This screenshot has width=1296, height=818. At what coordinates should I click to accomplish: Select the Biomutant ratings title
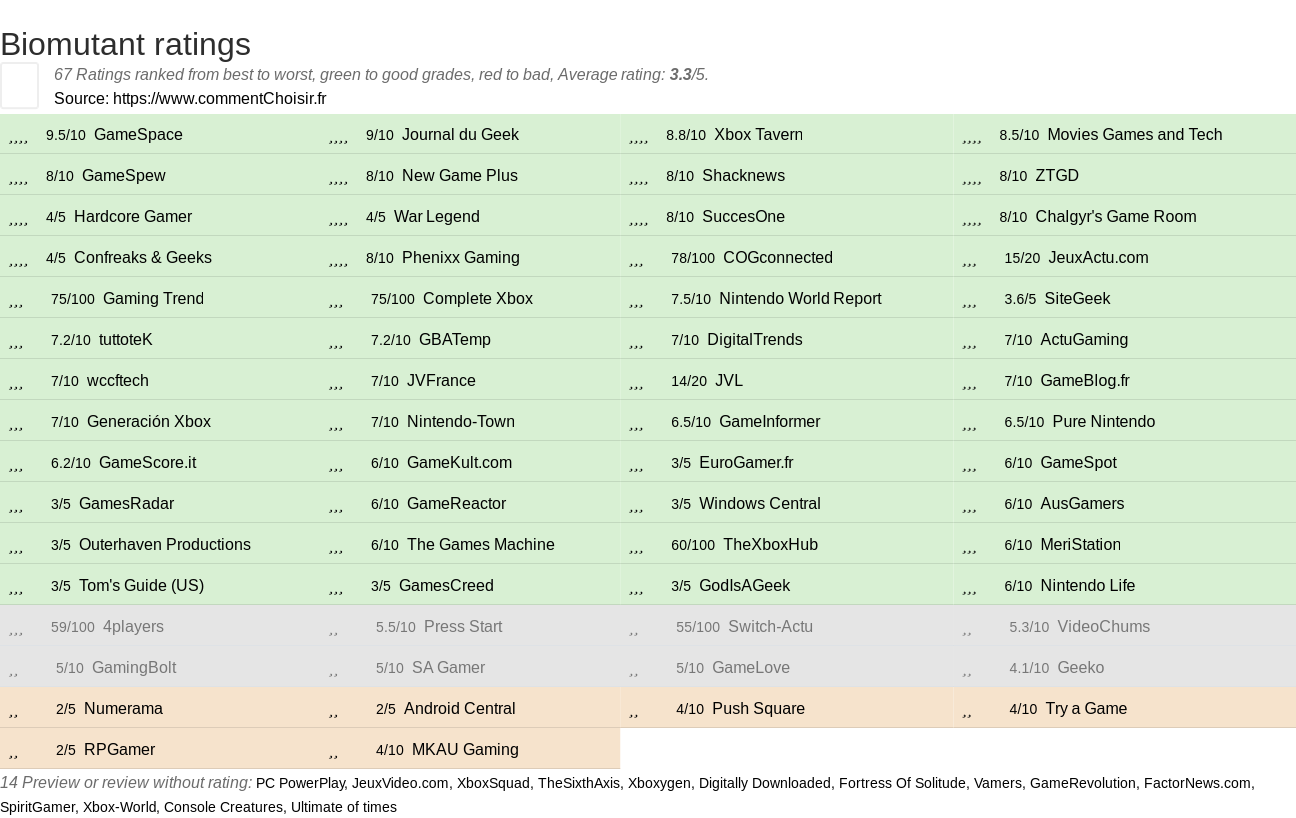(x=125, y=44)
